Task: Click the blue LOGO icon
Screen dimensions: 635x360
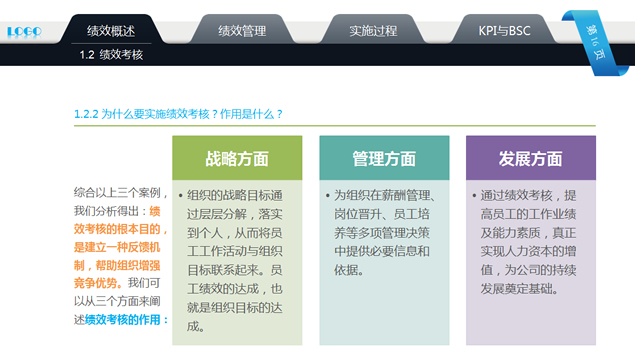Action: tap(24, 31)
